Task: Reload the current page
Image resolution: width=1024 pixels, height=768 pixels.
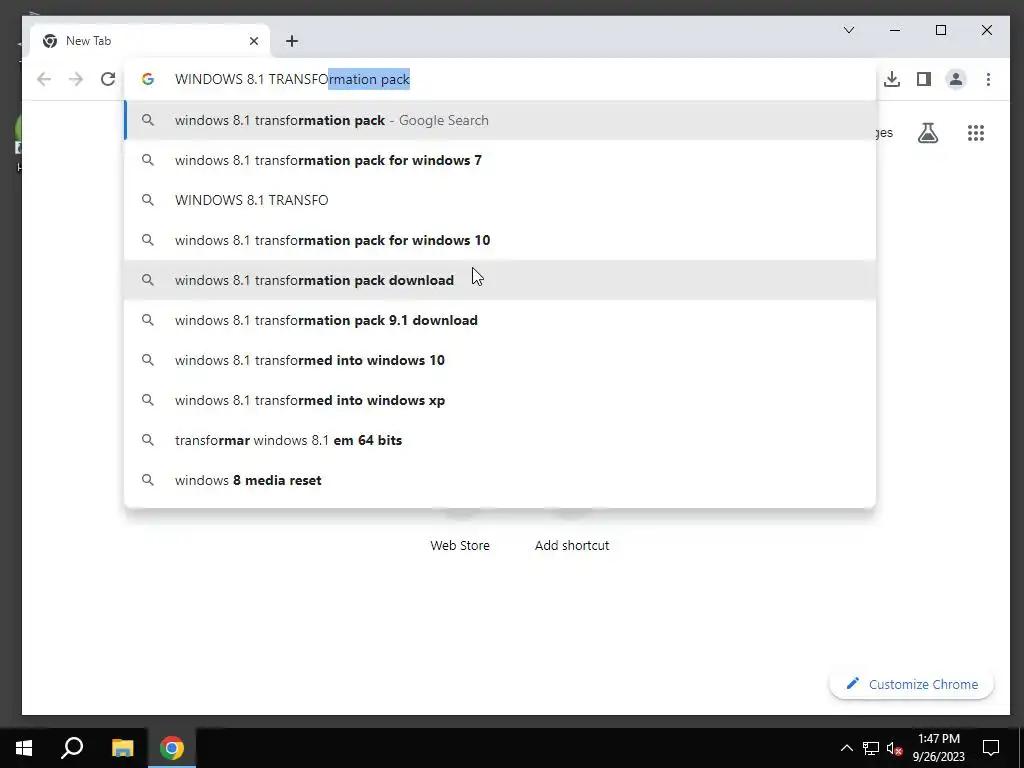Action: tap(108, 79)
